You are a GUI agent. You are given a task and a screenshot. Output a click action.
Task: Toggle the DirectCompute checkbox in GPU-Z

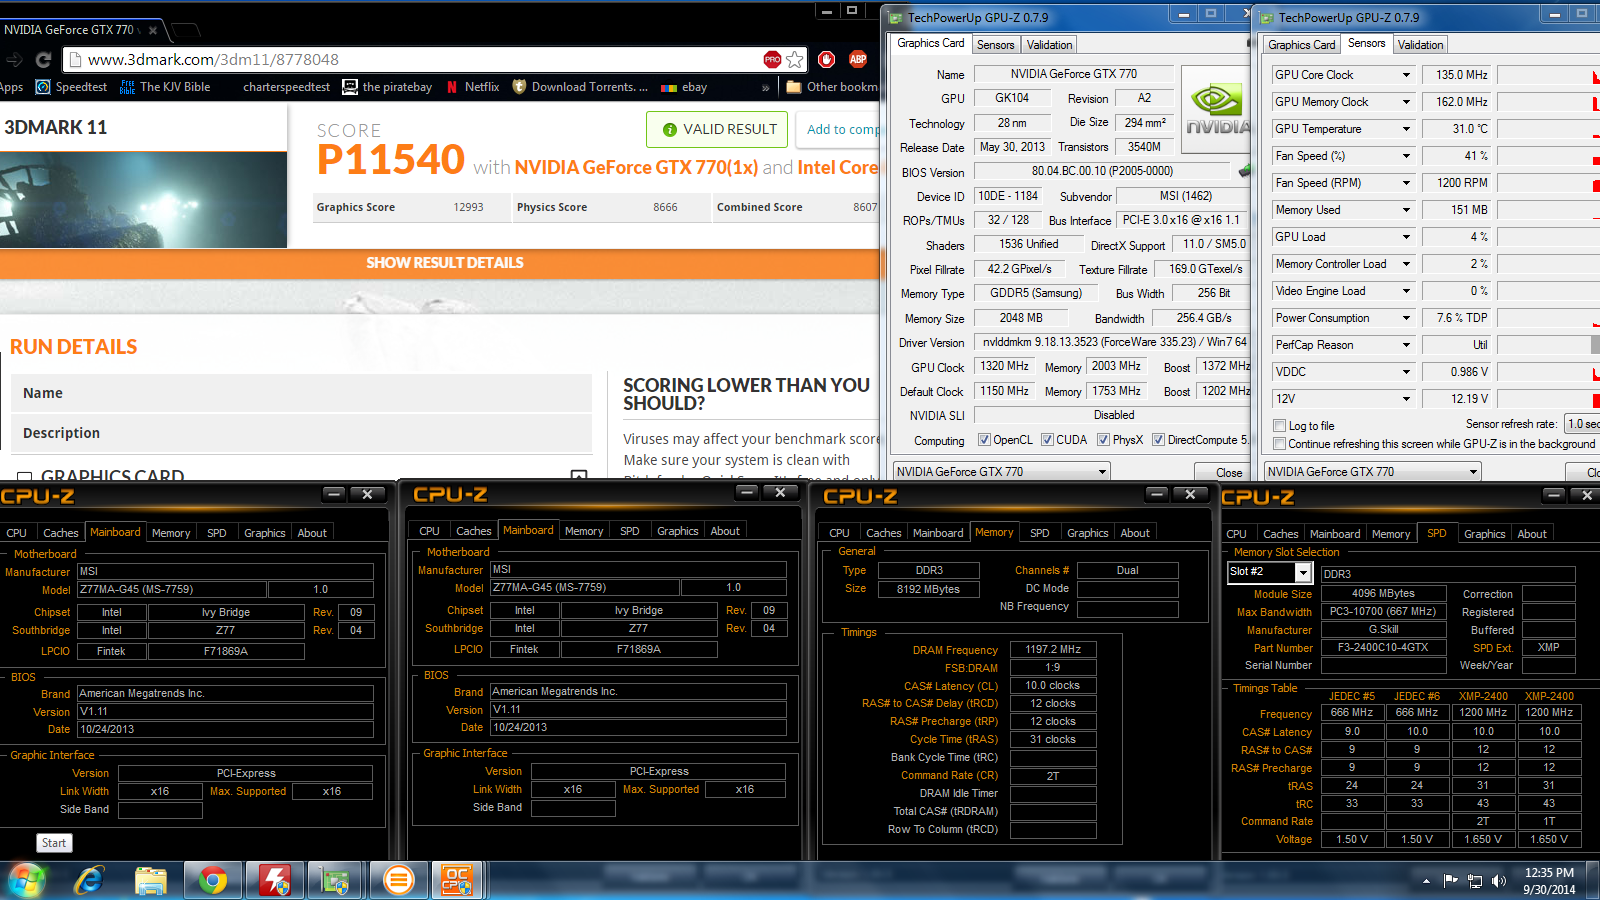coord(1158,440)
